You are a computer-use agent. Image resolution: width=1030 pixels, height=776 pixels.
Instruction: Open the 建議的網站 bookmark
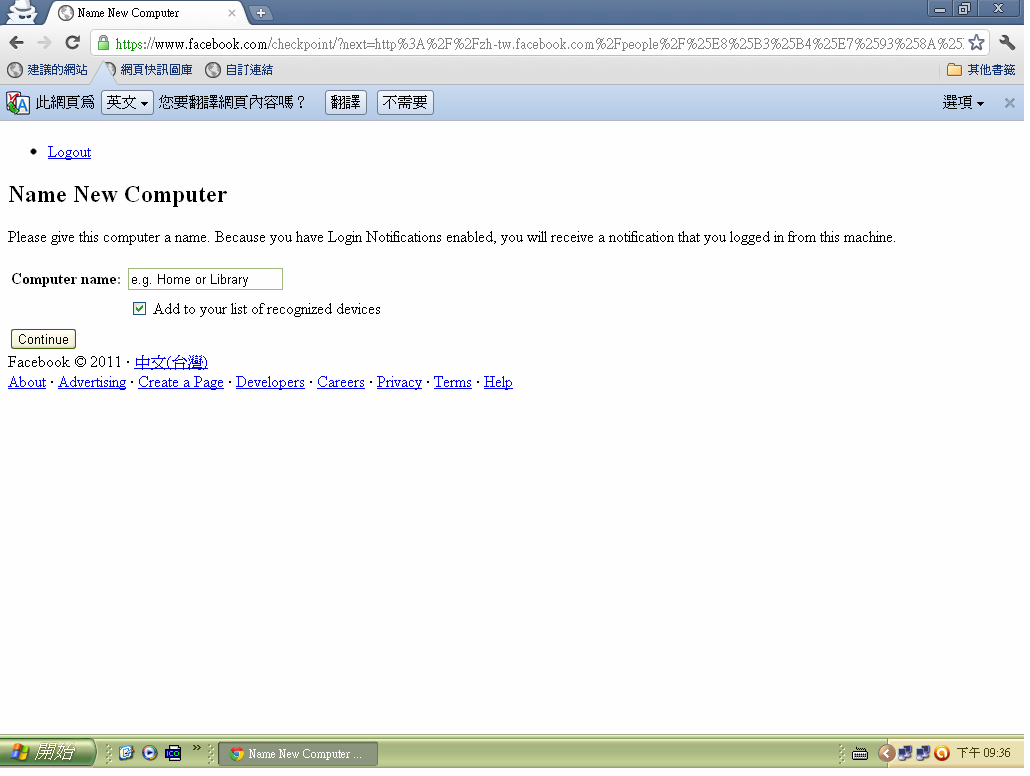click(47, 70)
